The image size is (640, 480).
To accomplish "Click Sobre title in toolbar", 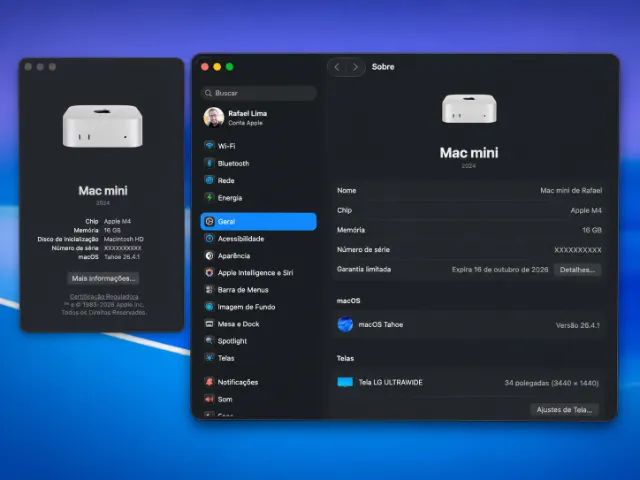I will coord(383,67).
